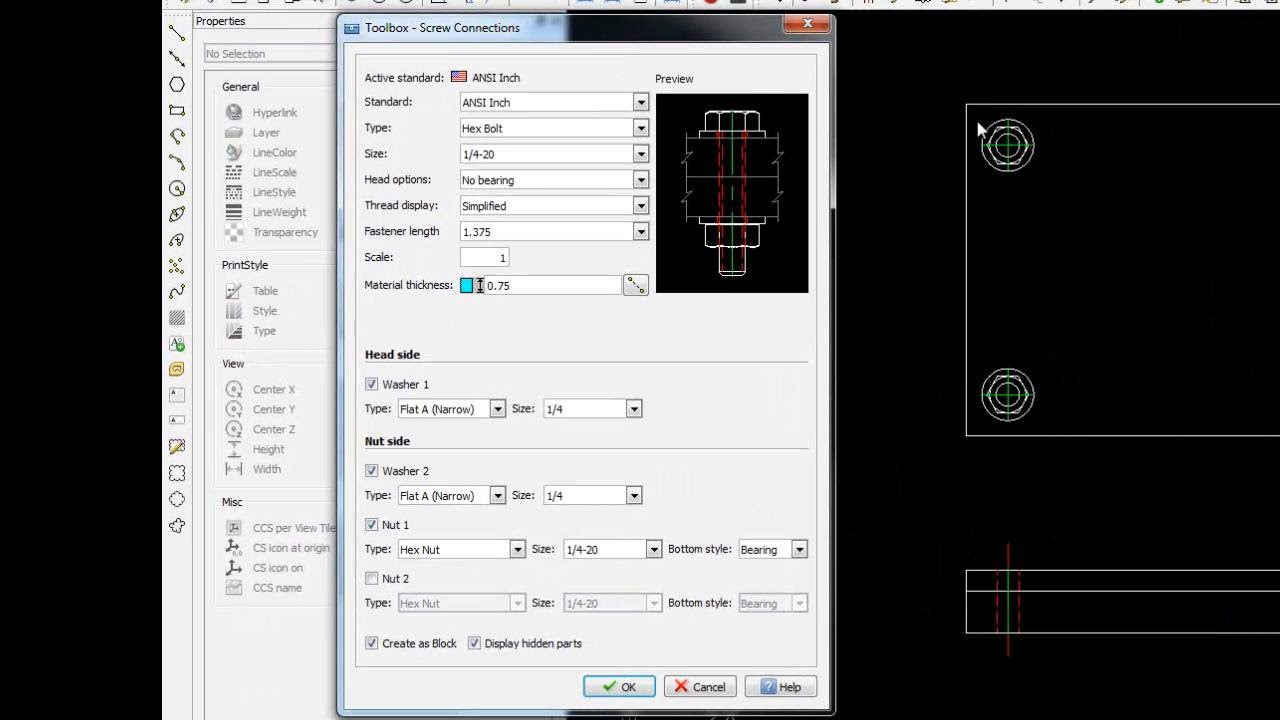Click OK to confirm screw connection
The width and height of the screenshot is (1280, 720).
tap(619, 687)
